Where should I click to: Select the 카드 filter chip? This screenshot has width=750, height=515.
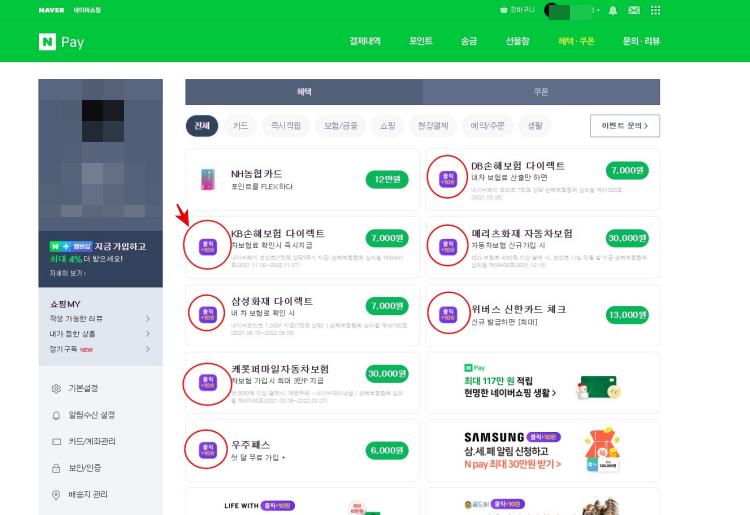[x=240, y=126]
